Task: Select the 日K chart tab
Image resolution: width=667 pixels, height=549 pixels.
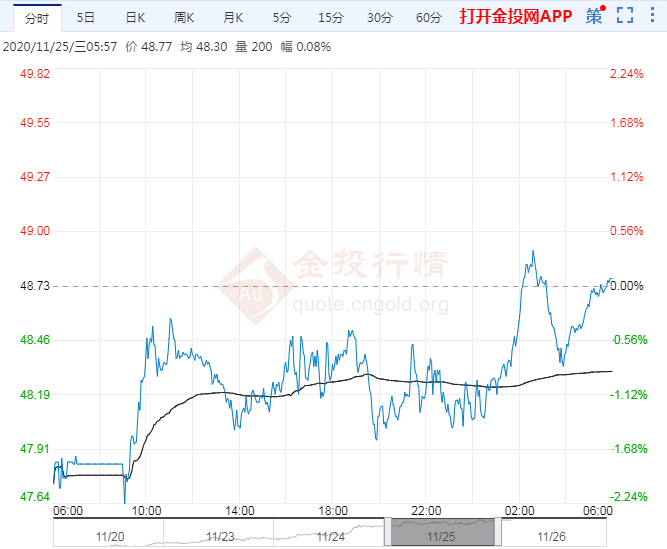Action: (135, 17)
